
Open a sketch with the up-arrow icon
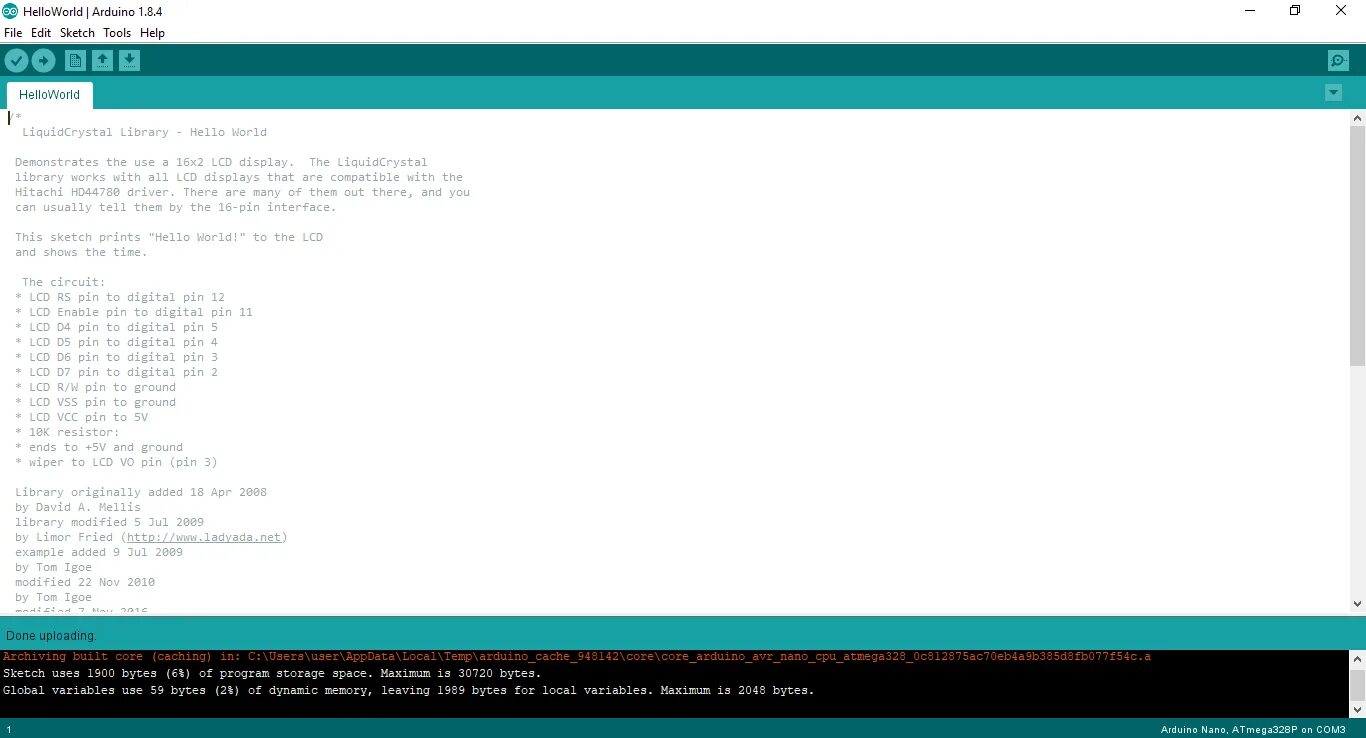pos(102,61)
